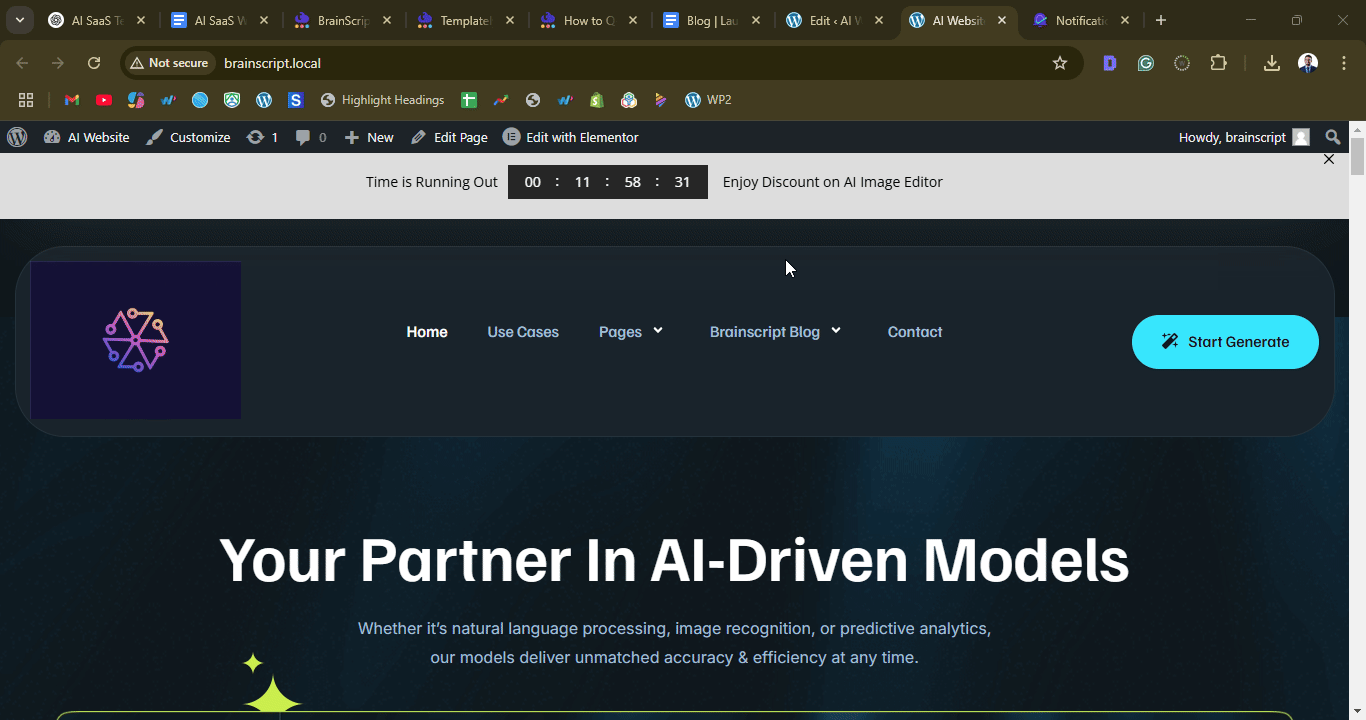The height and width of the screenshot is (720, 1366).
Task: Click Edit Page in the admin bar
Action: click(449, 137)
